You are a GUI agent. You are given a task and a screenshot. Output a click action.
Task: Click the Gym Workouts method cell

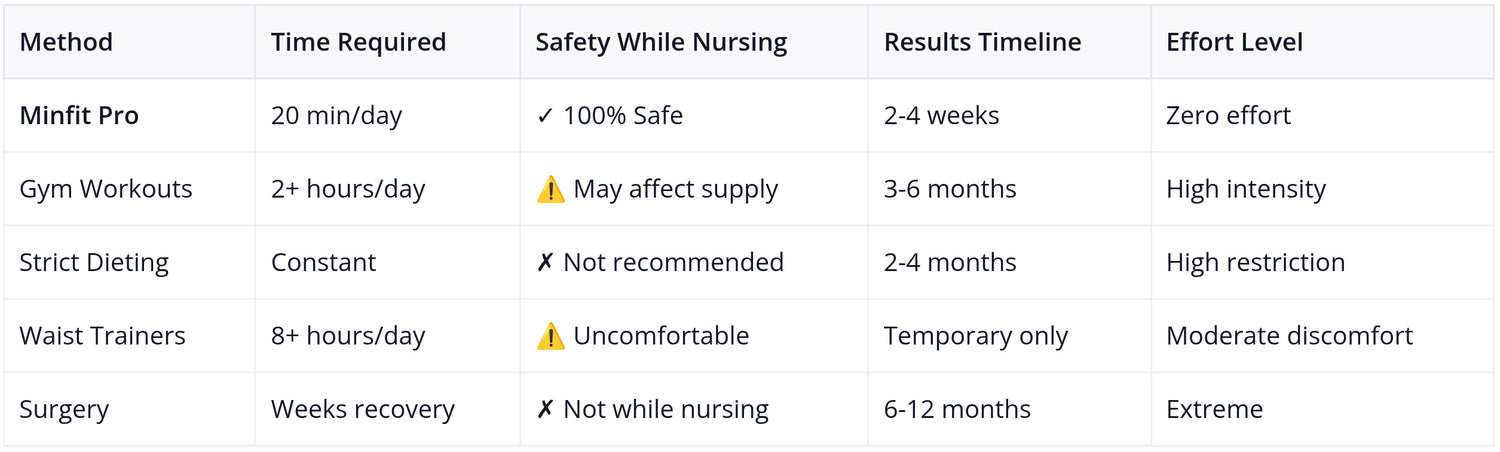click(129, 189)
